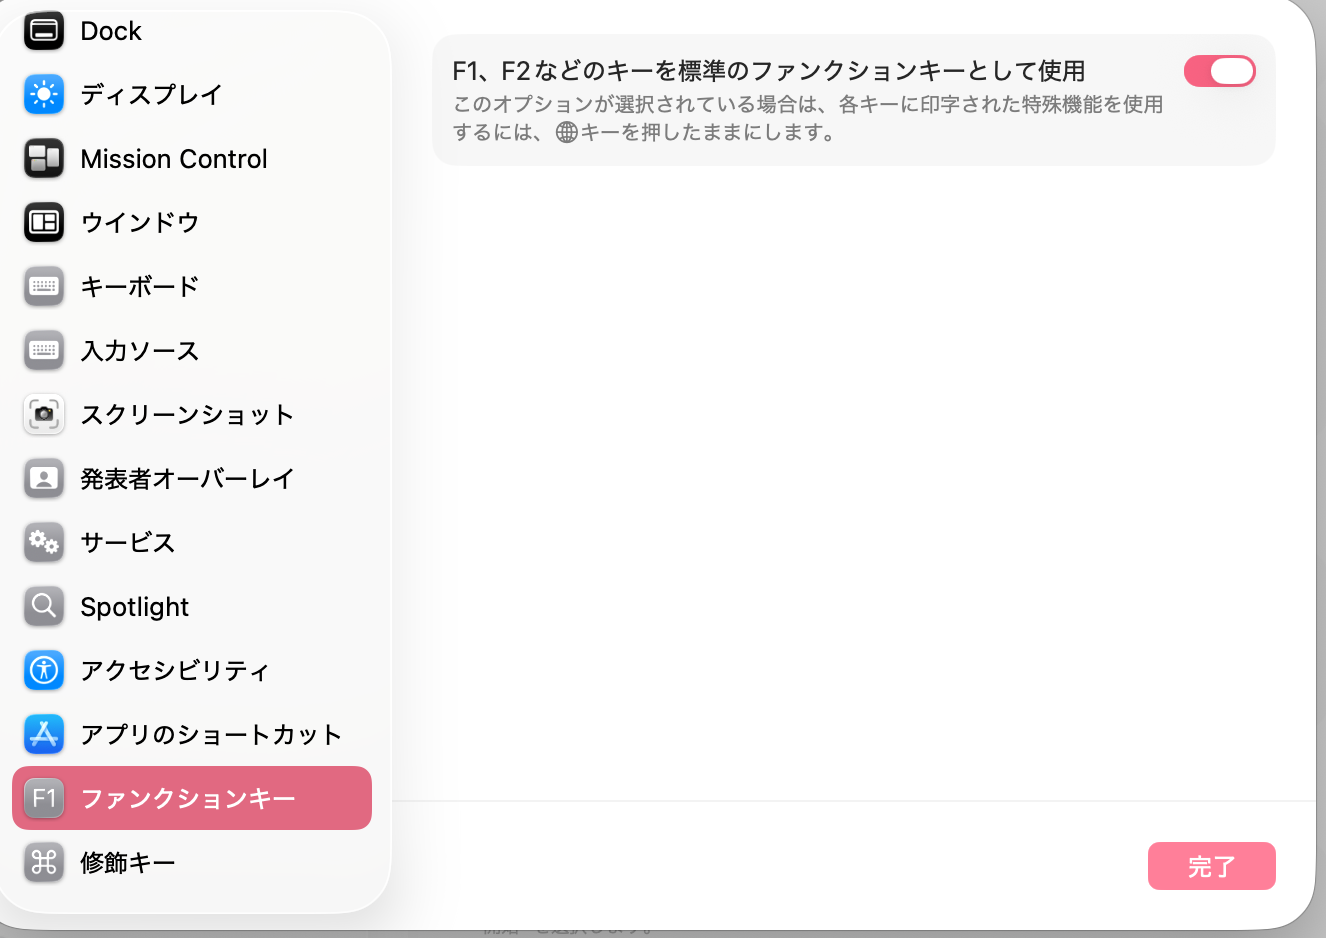
Task: Choose the ファンクションキー sidebar item
Action: click(188, 799)
